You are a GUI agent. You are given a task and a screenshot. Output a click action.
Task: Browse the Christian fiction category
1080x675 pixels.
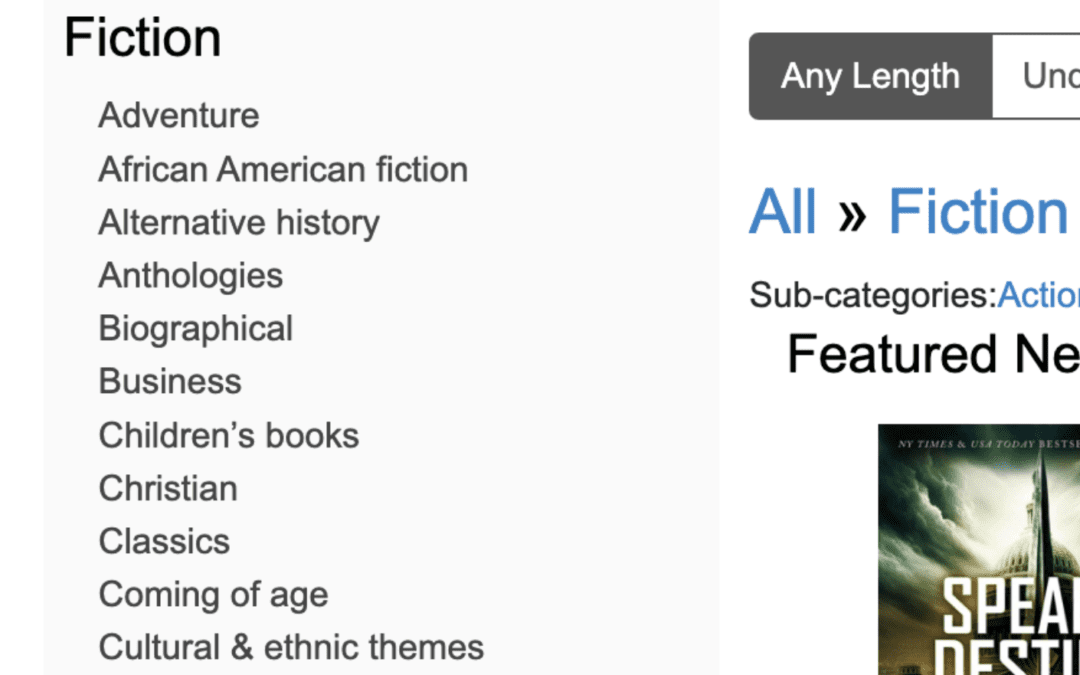pos(167,488)
